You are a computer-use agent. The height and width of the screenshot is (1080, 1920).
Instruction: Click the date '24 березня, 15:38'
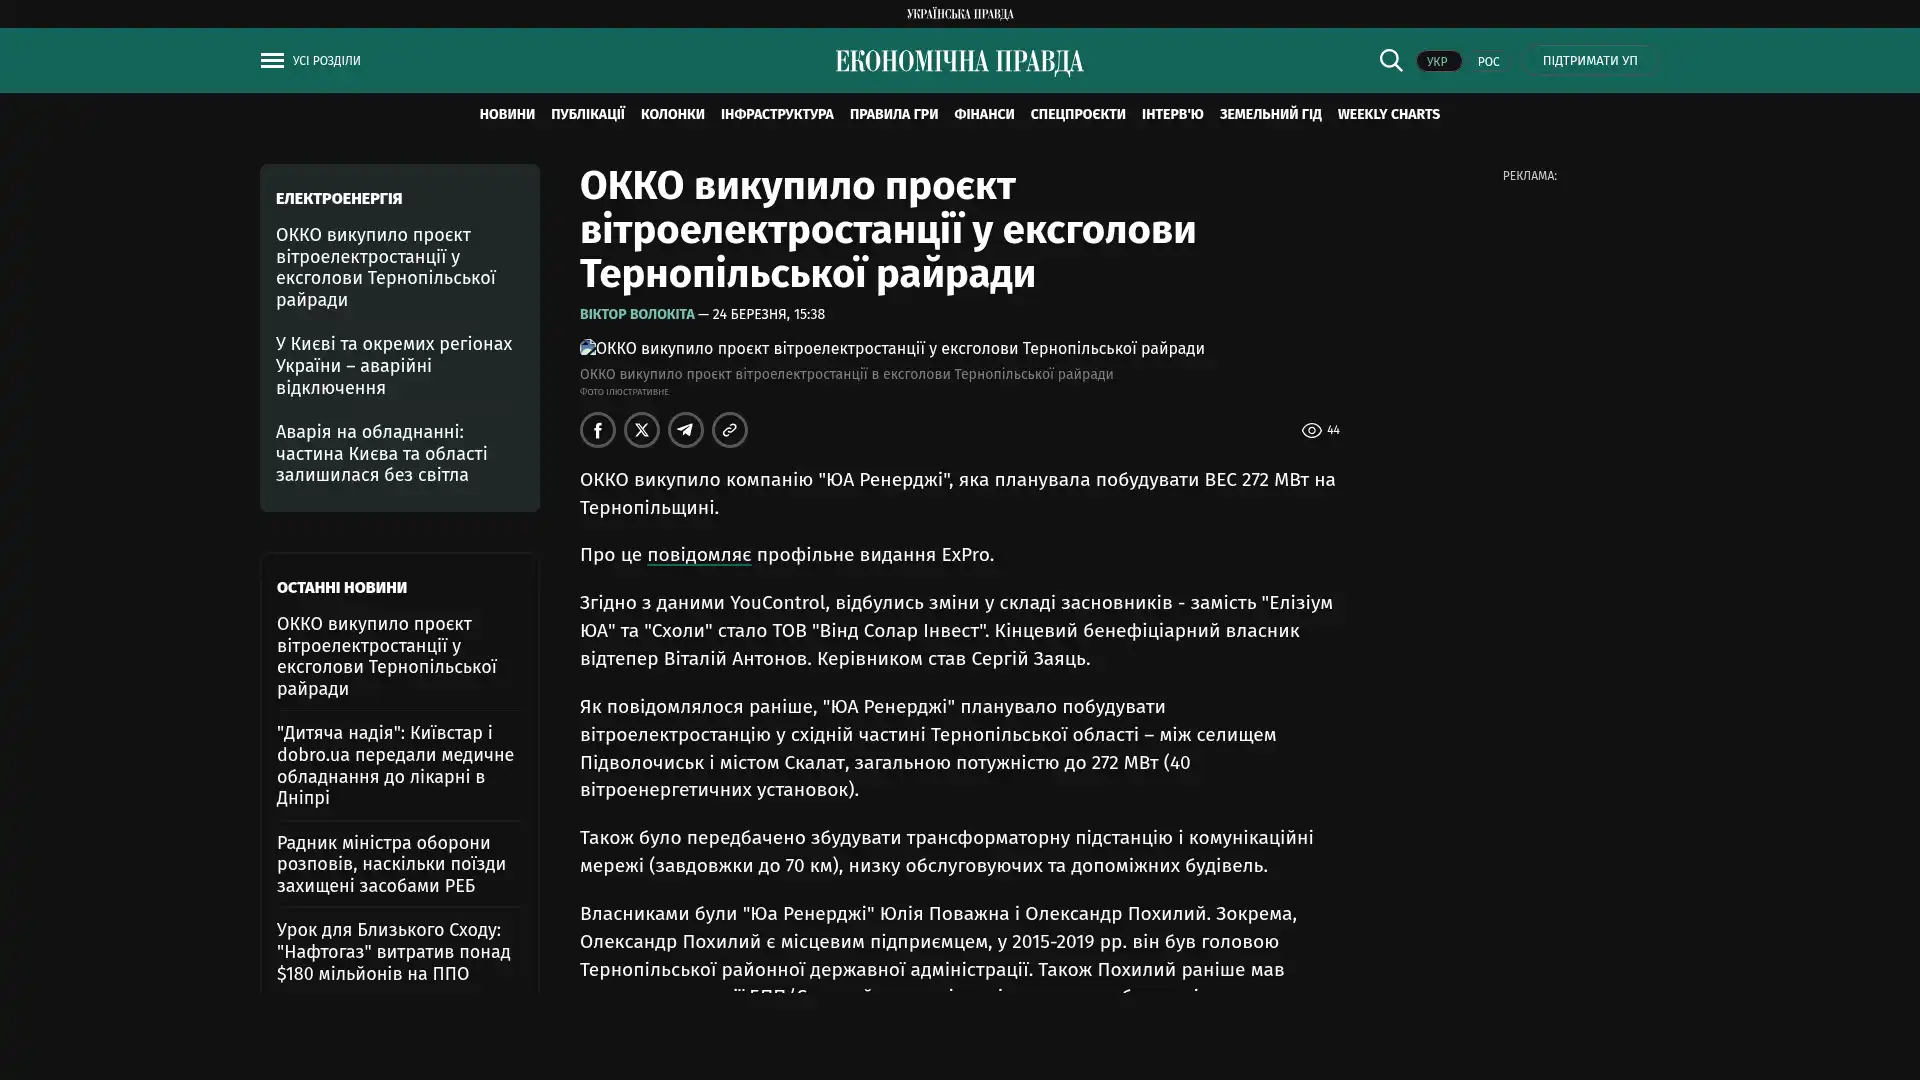pos(768,314)
